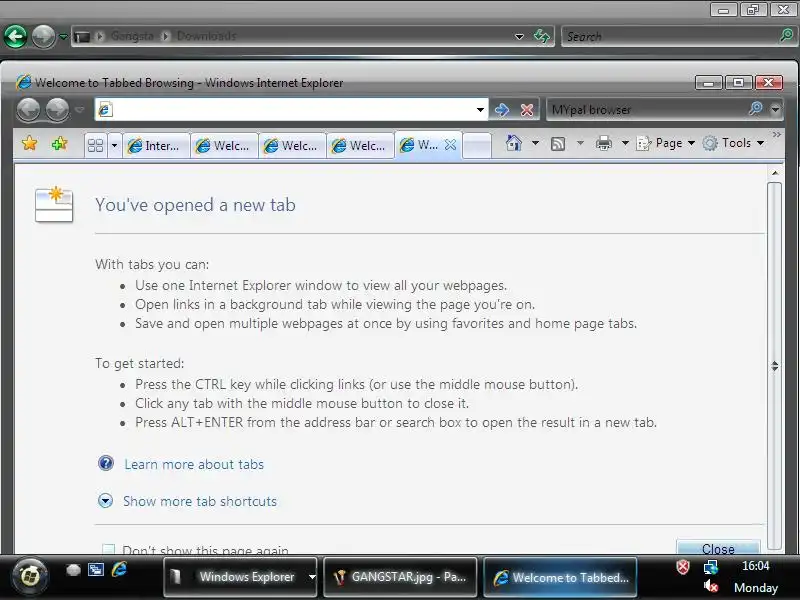The width and height of the screenshot is (800, 600).
Task: Expand Explorer address path dropdown
Action: coord(519,36)
